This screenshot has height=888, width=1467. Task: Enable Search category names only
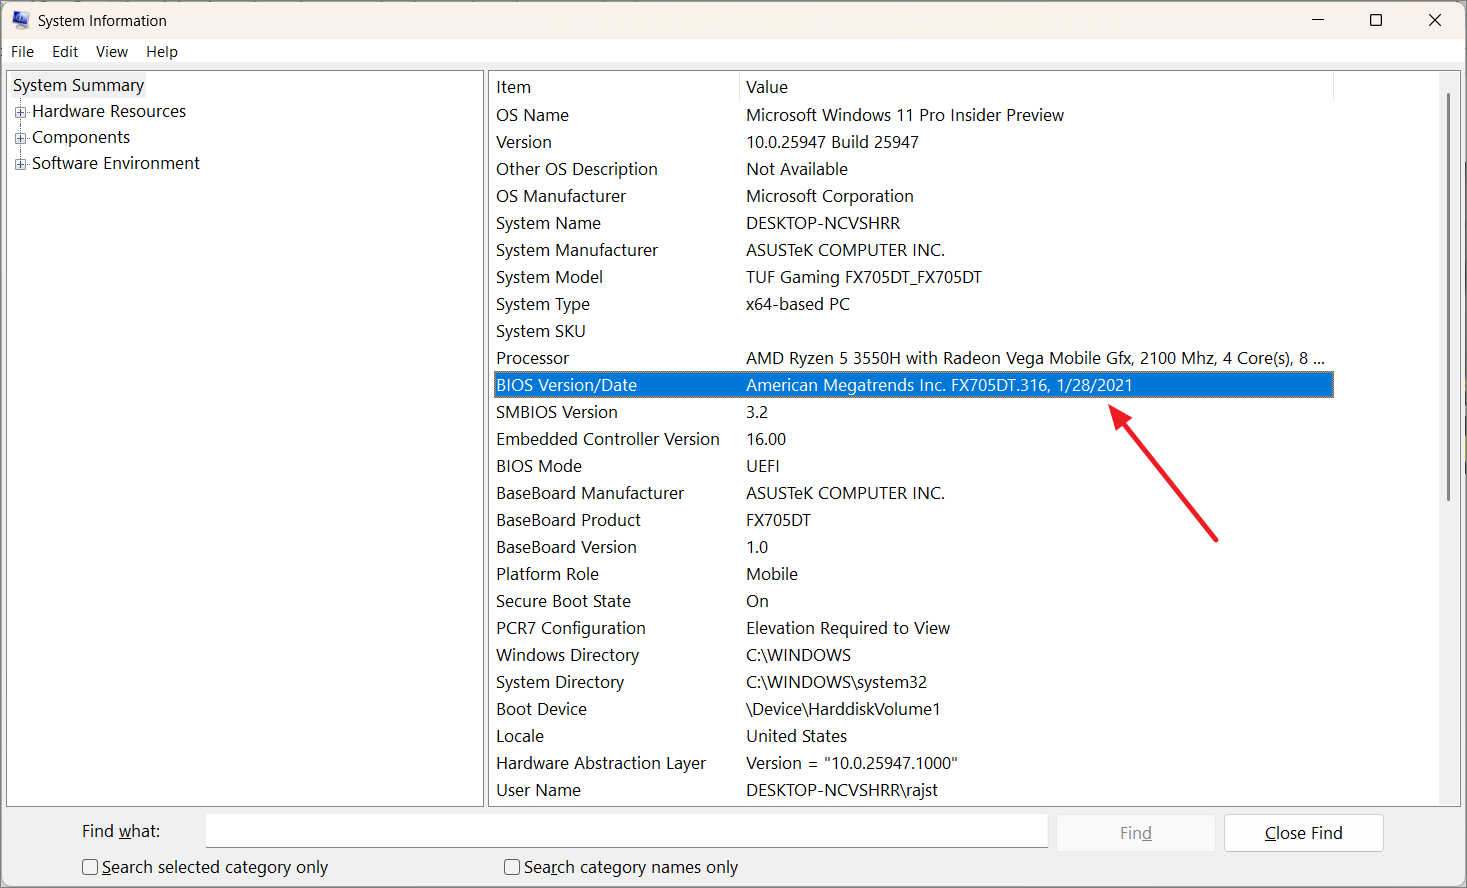coord(511,867)
